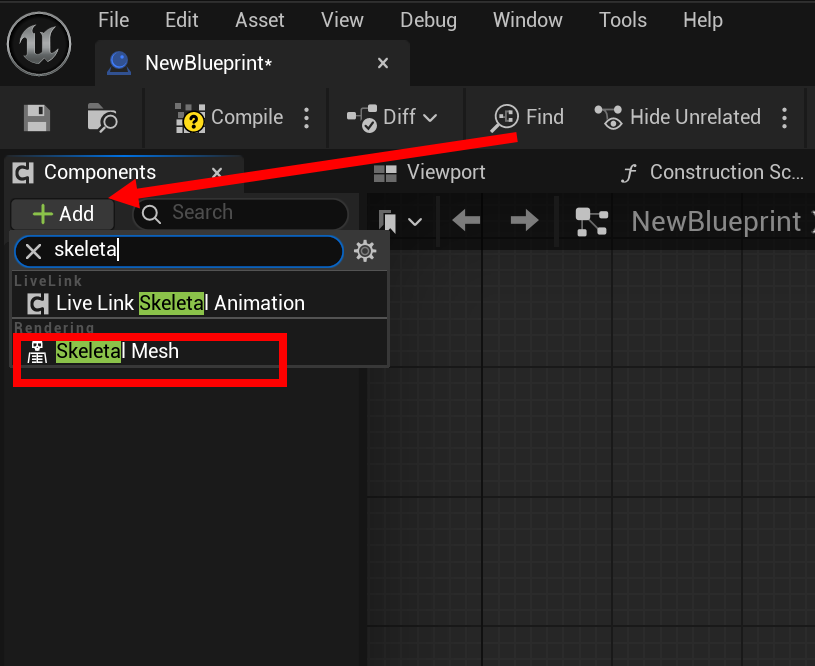Choose Live Link Skeletal Animation component

point(199,303)
